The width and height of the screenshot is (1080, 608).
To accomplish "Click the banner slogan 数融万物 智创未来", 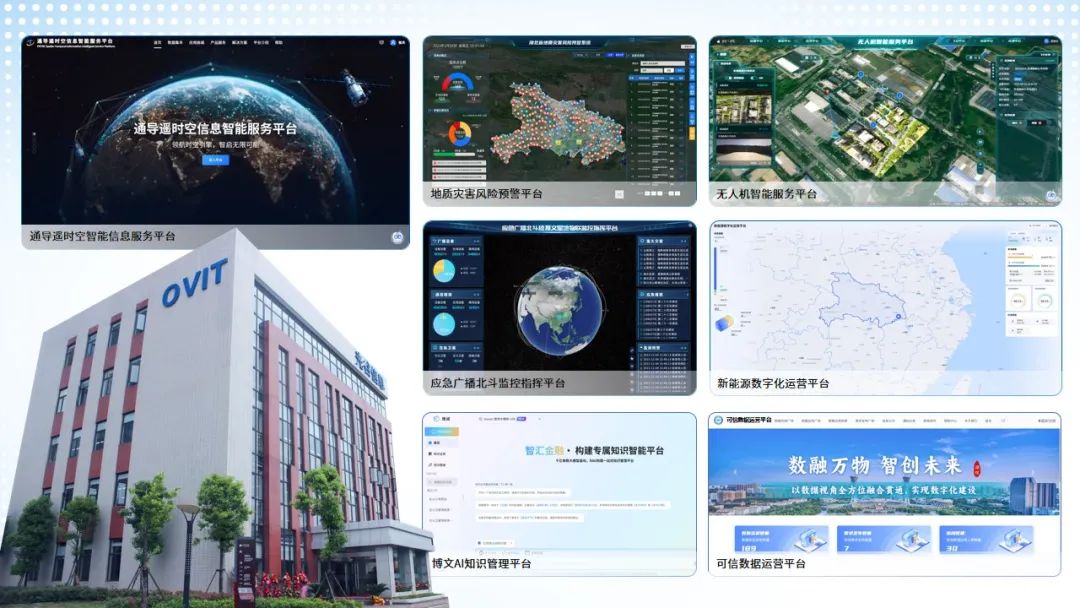I will click(875, 466).
